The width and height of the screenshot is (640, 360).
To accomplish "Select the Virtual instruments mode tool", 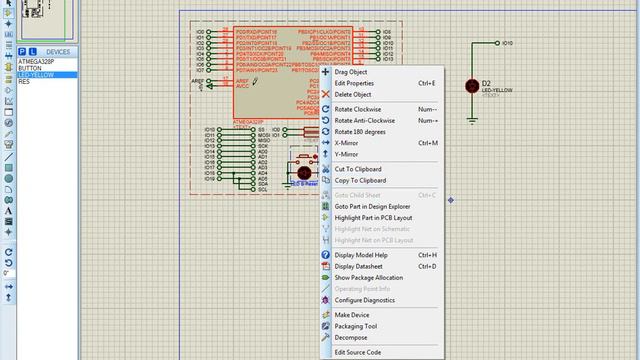I will (8, 144).
